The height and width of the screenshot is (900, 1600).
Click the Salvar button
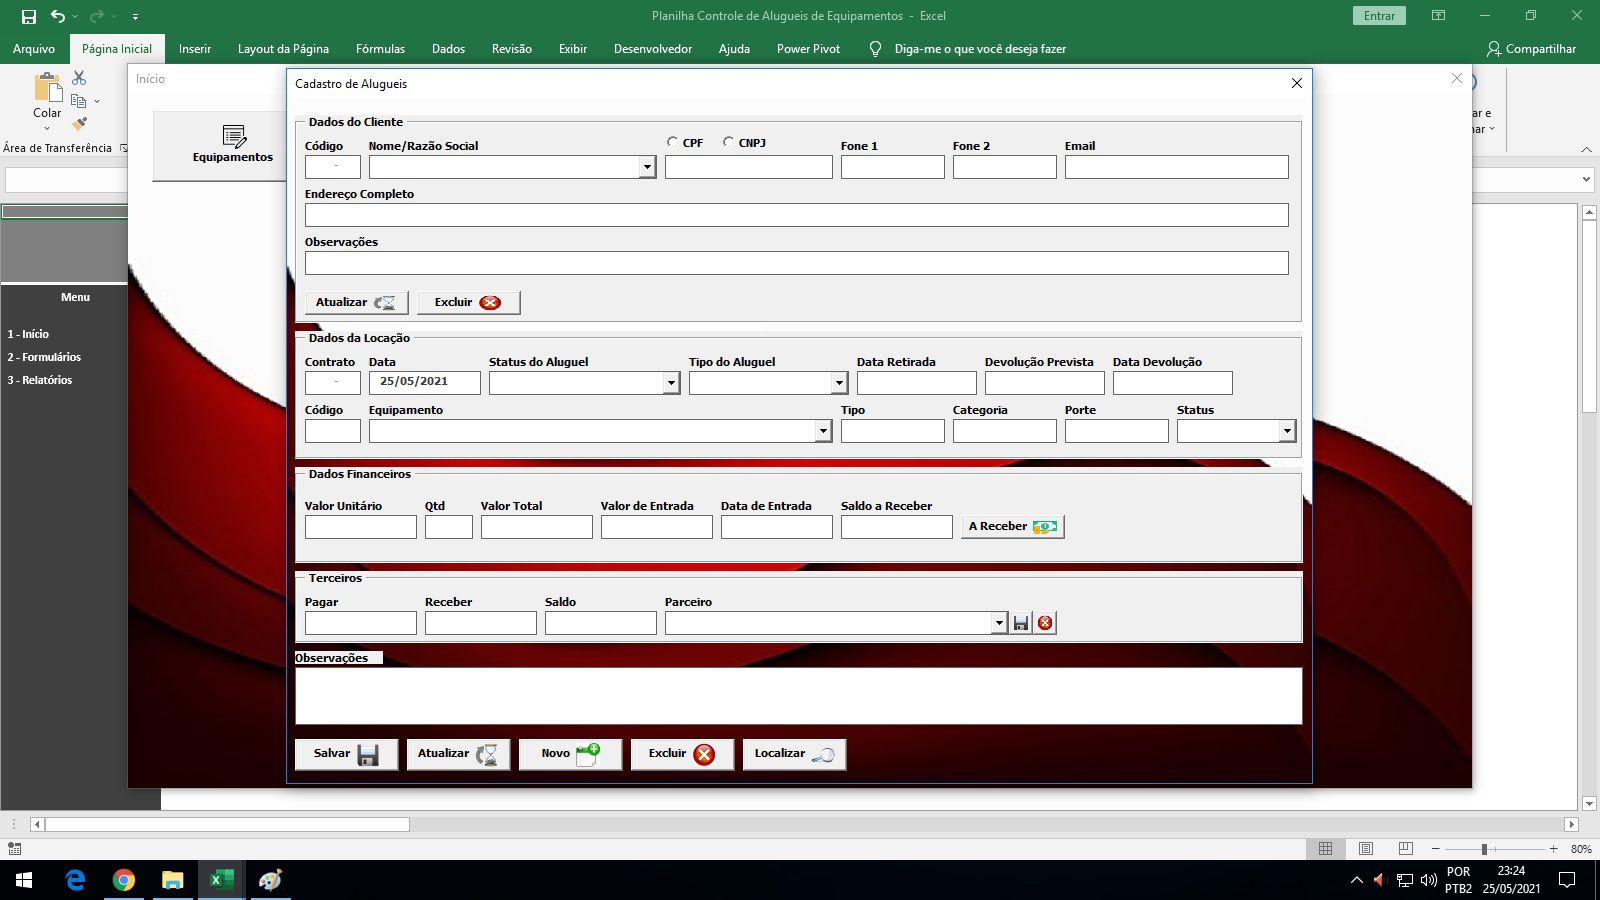point(346,754)
